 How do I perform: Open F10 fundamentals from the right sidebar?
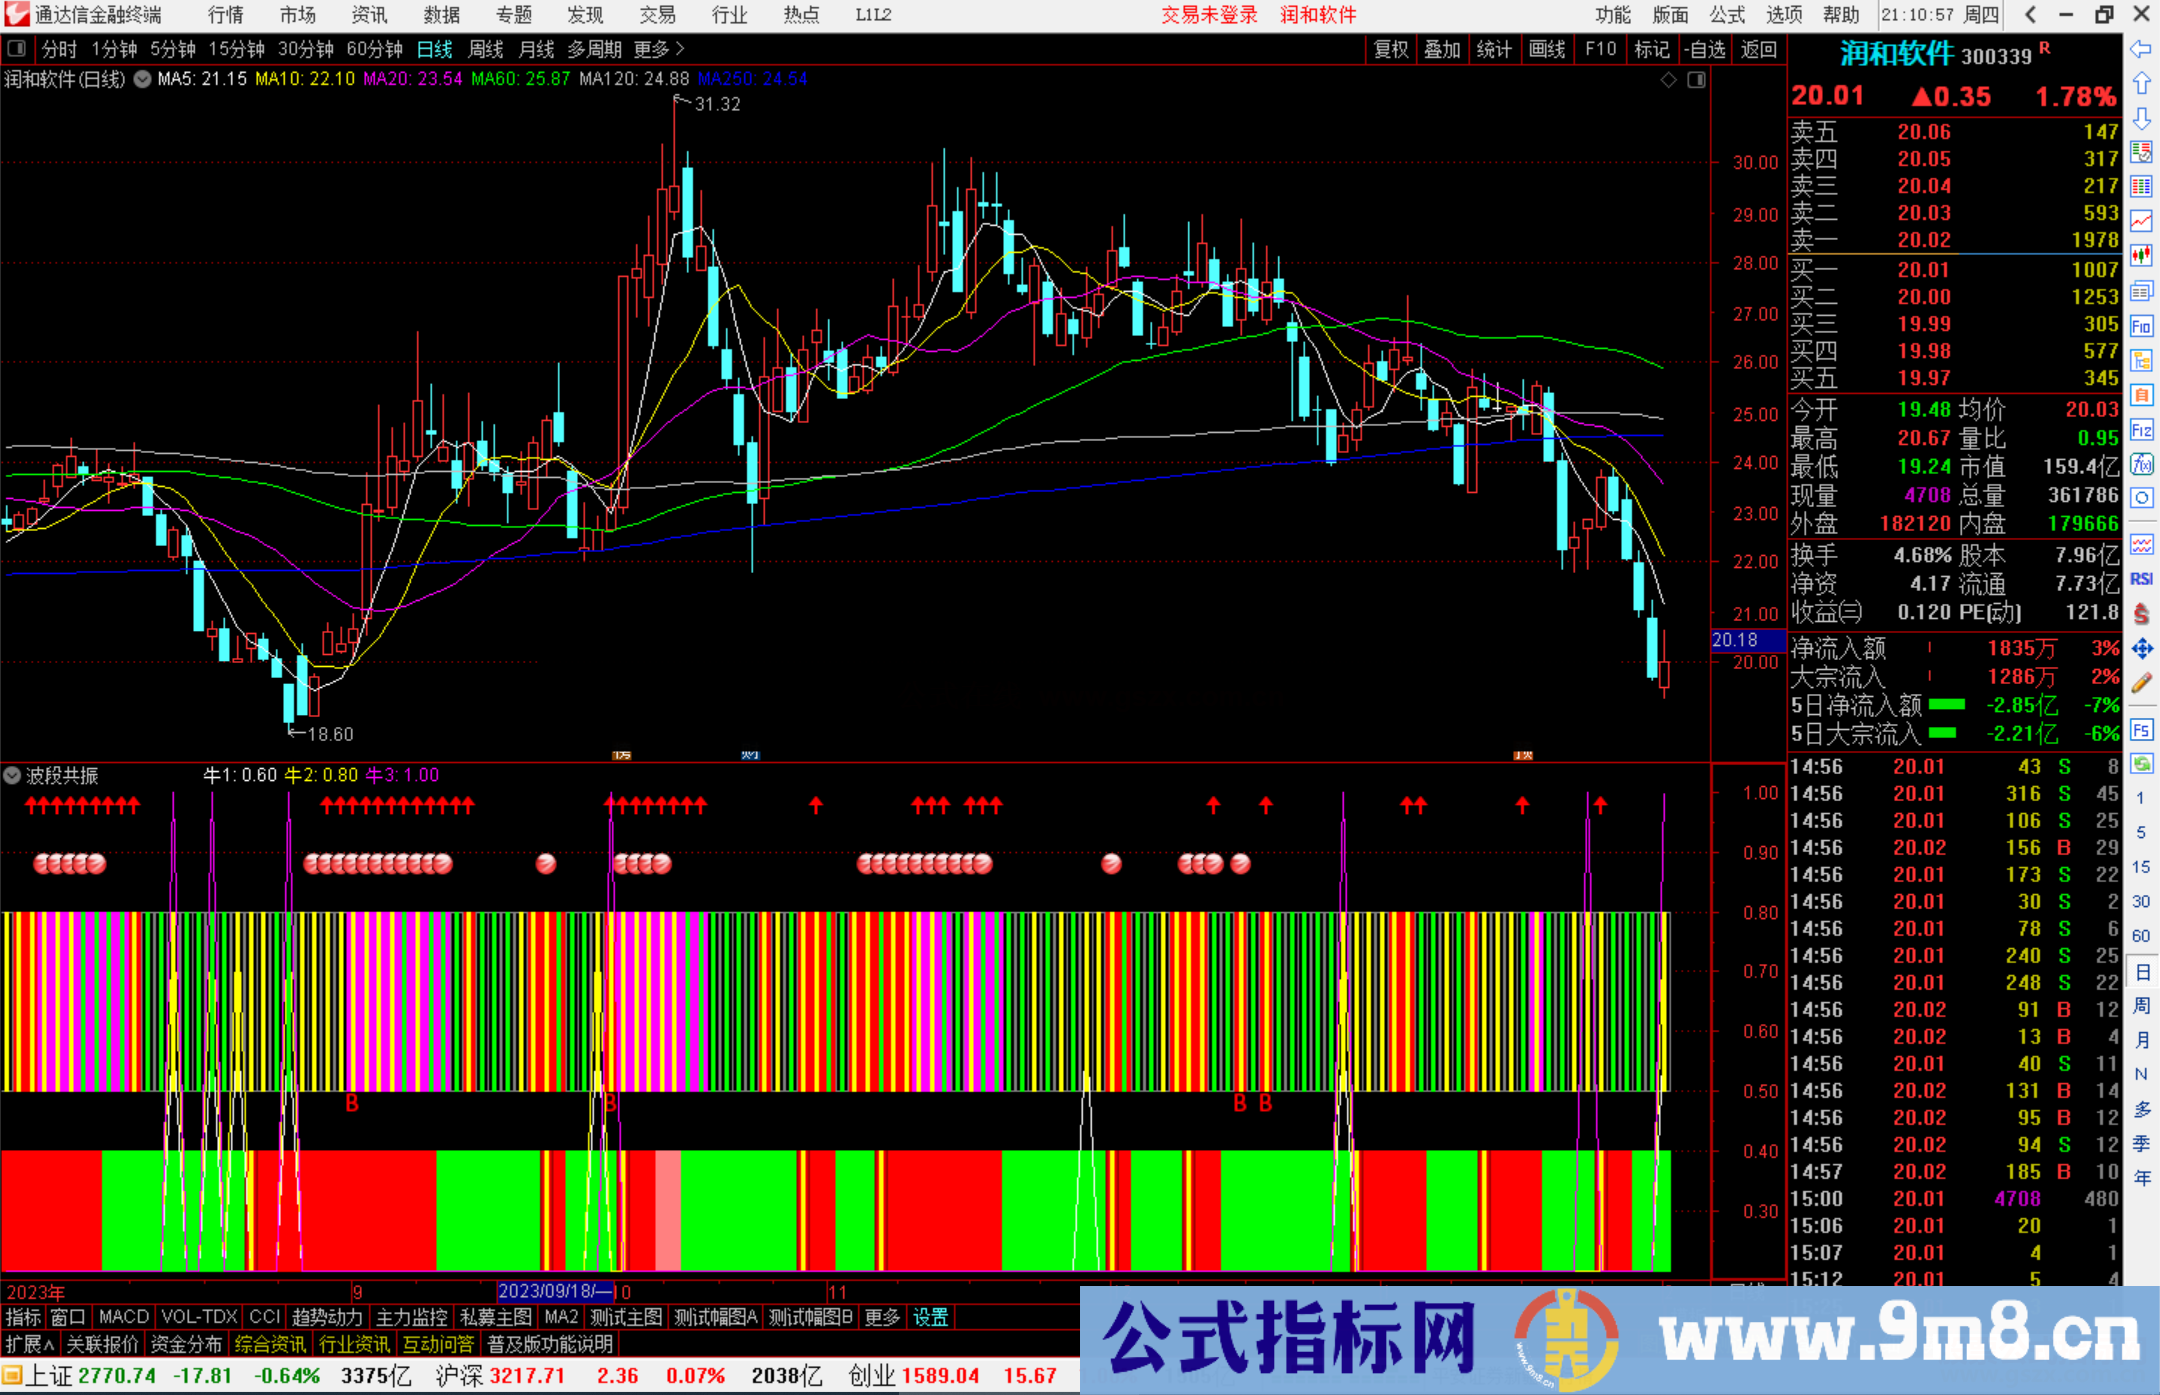[2142, 326]
